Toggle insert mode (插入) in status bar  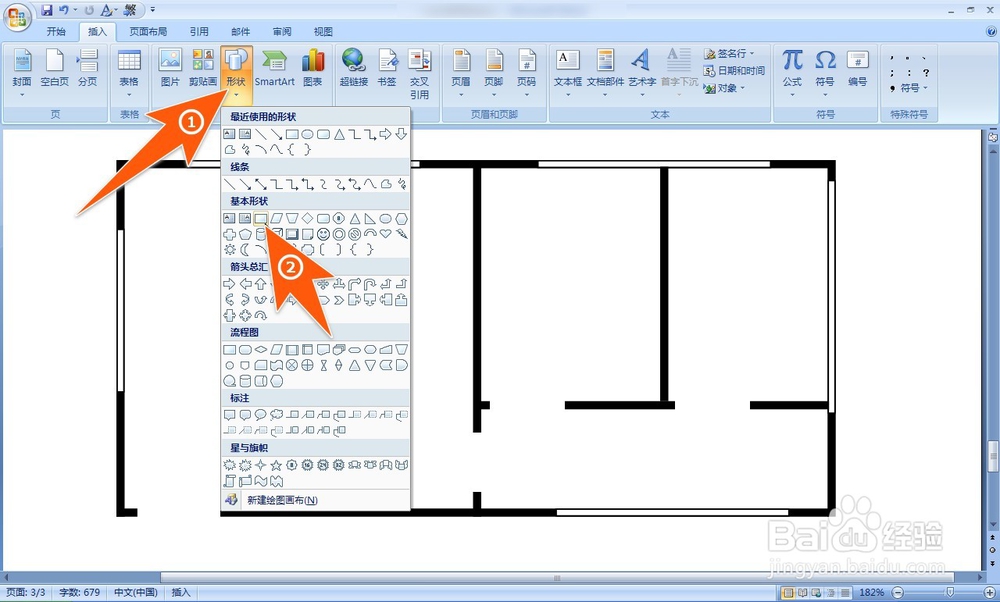pyautogui.click(x=181, y=592)
